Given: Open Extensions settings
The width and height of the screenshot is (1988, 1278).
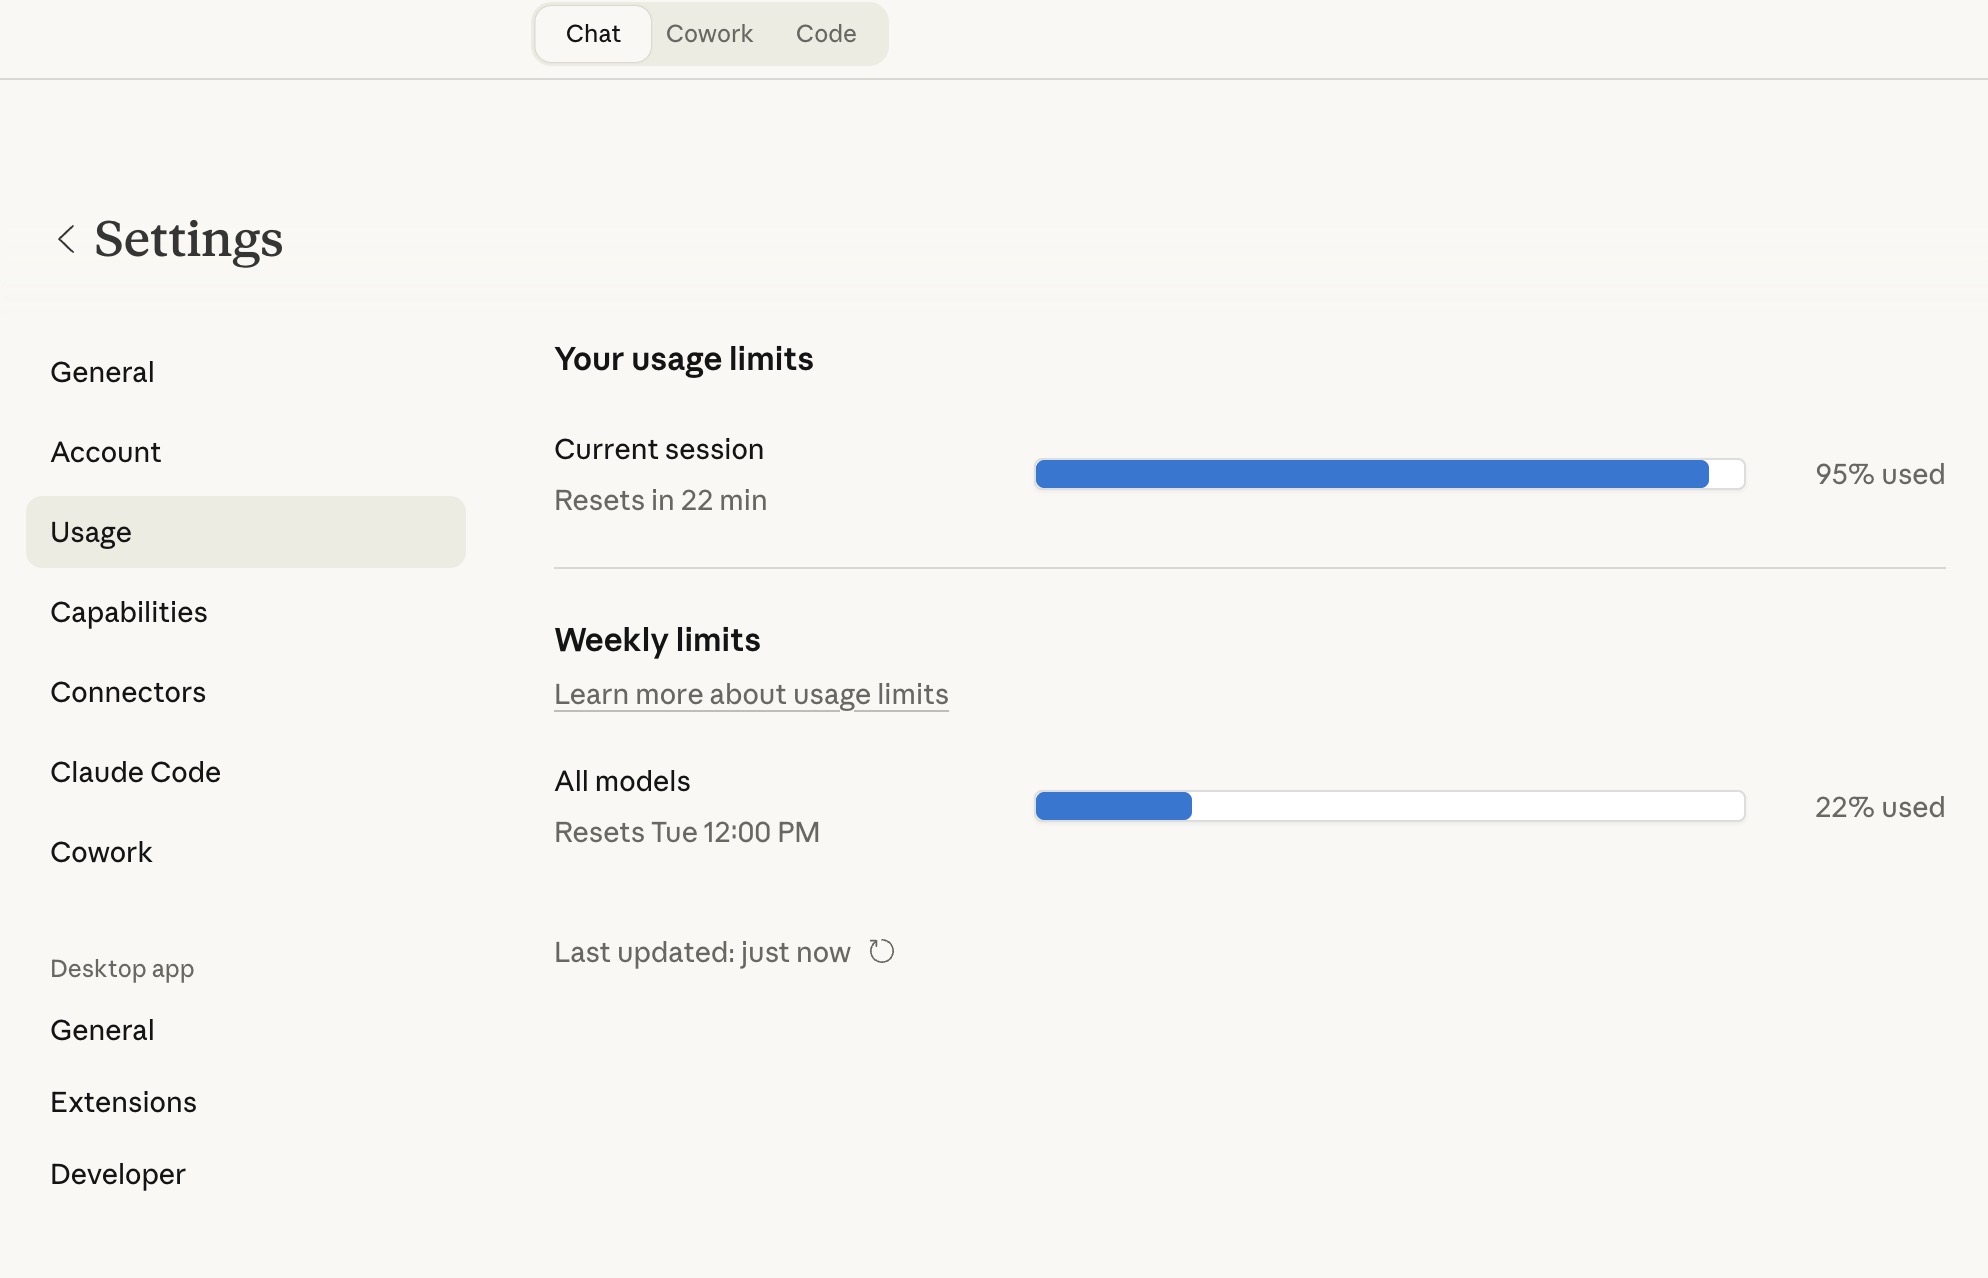Looking at the screenshot, I should click(x=123, y=1102).
